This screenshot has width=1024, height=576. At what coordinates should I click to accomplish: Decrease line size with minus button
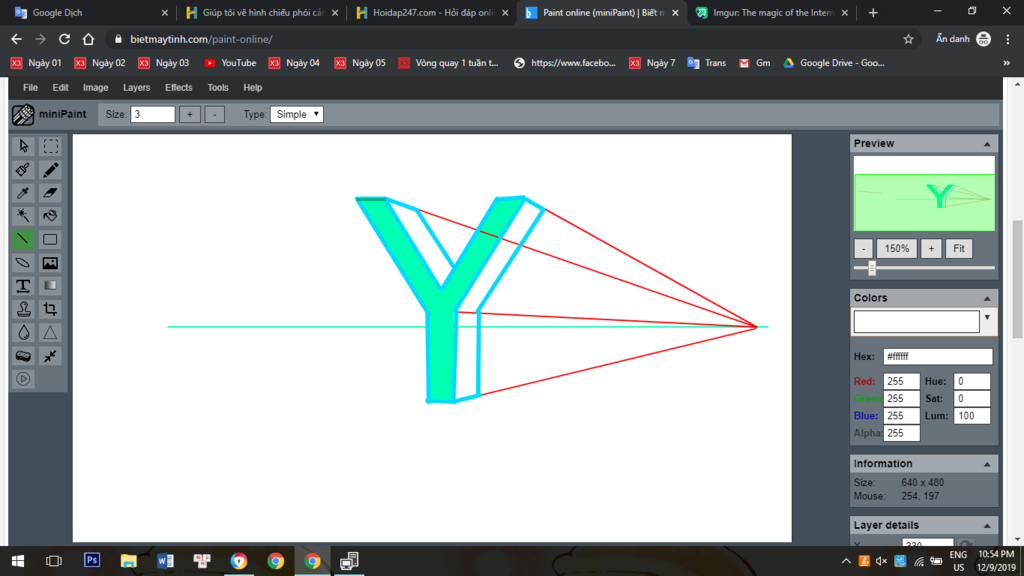(x=214, y=114)
